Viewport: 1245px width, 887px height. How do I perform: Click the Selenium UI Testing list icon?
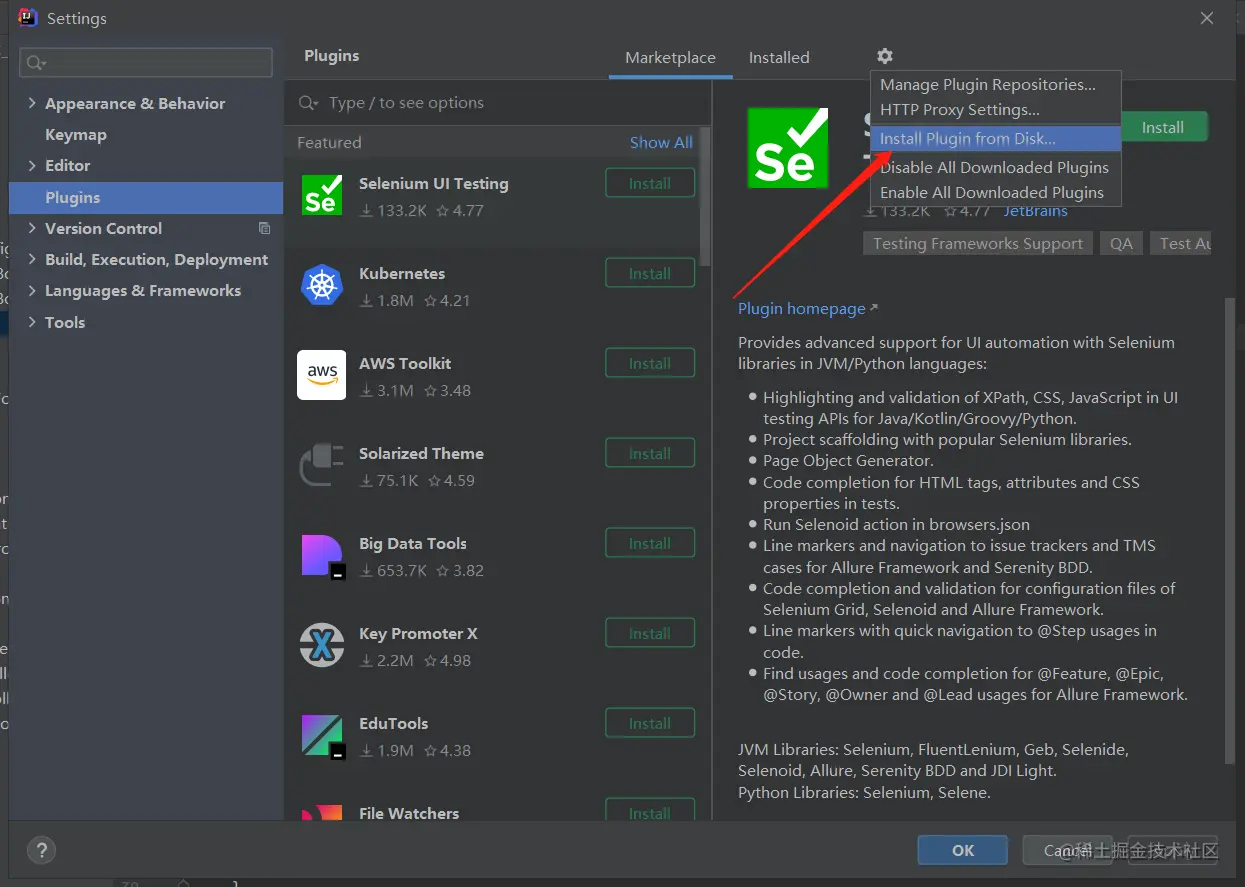click(x=322, y=194)
